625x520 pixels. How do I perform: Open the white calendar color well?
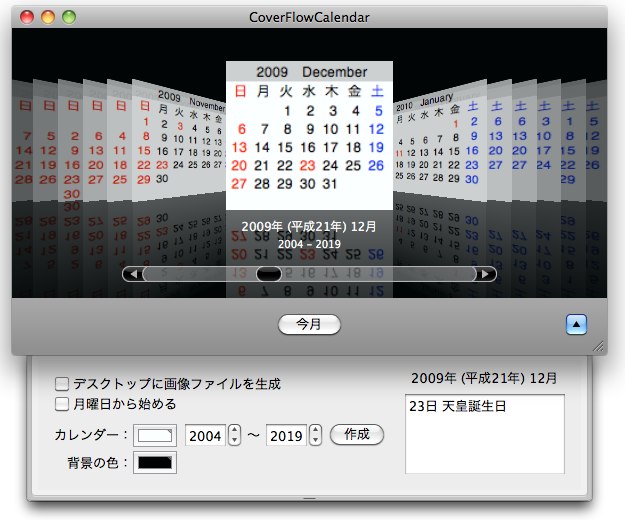tap(155, 435)
